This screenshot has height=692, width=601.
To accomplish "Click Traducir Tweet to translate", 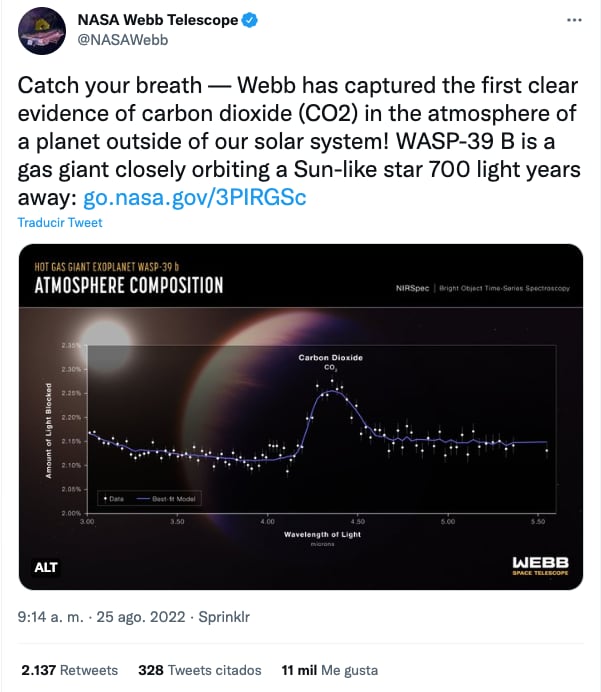I will [x=60, y=222].
